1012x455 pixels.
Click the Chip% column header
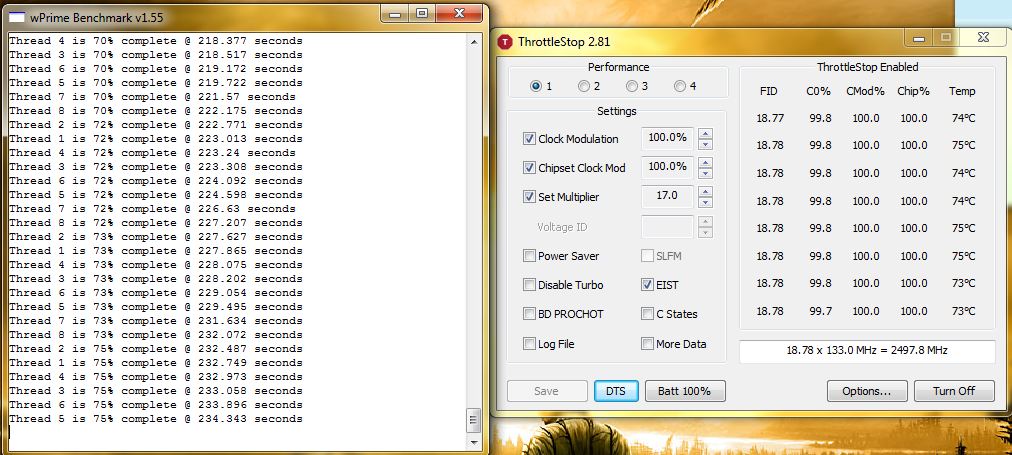click(913, 92)
